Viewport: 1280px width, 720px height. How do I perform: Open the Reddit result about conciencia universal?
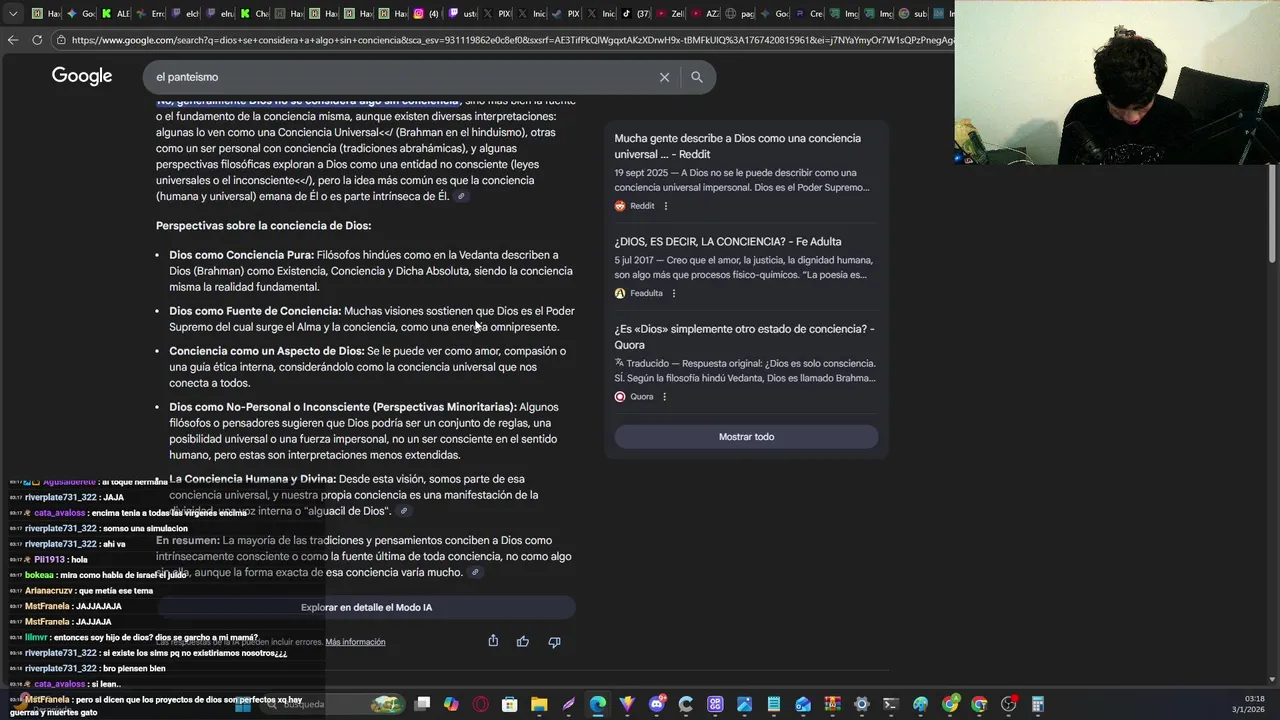coord(737,146)
